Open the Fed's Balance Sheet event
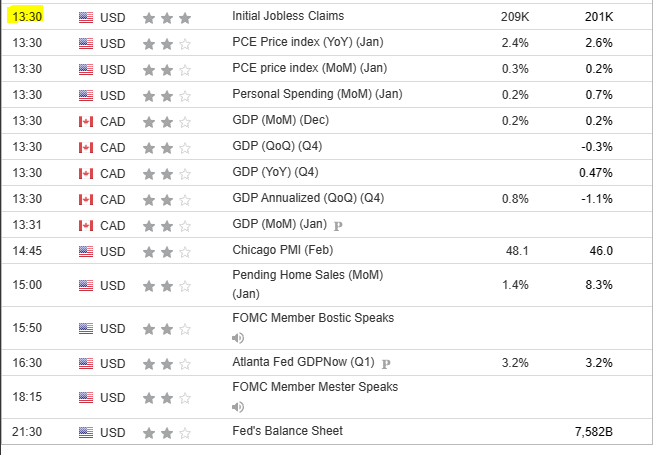 pyautogui.click(x=287, y=431)
